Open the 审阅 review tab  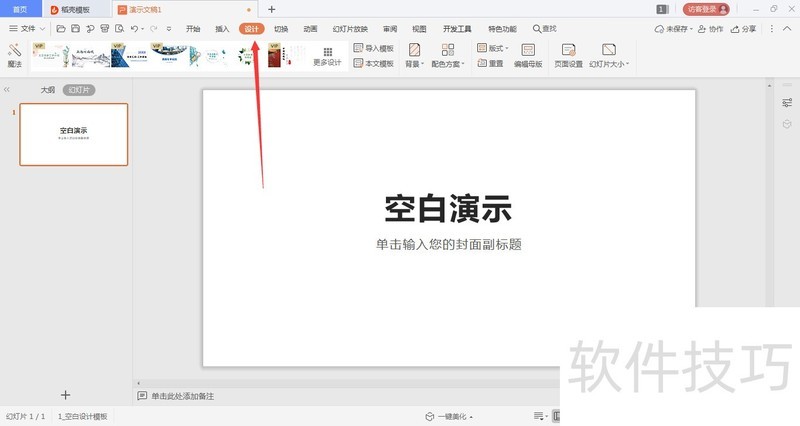coord(390,29)
